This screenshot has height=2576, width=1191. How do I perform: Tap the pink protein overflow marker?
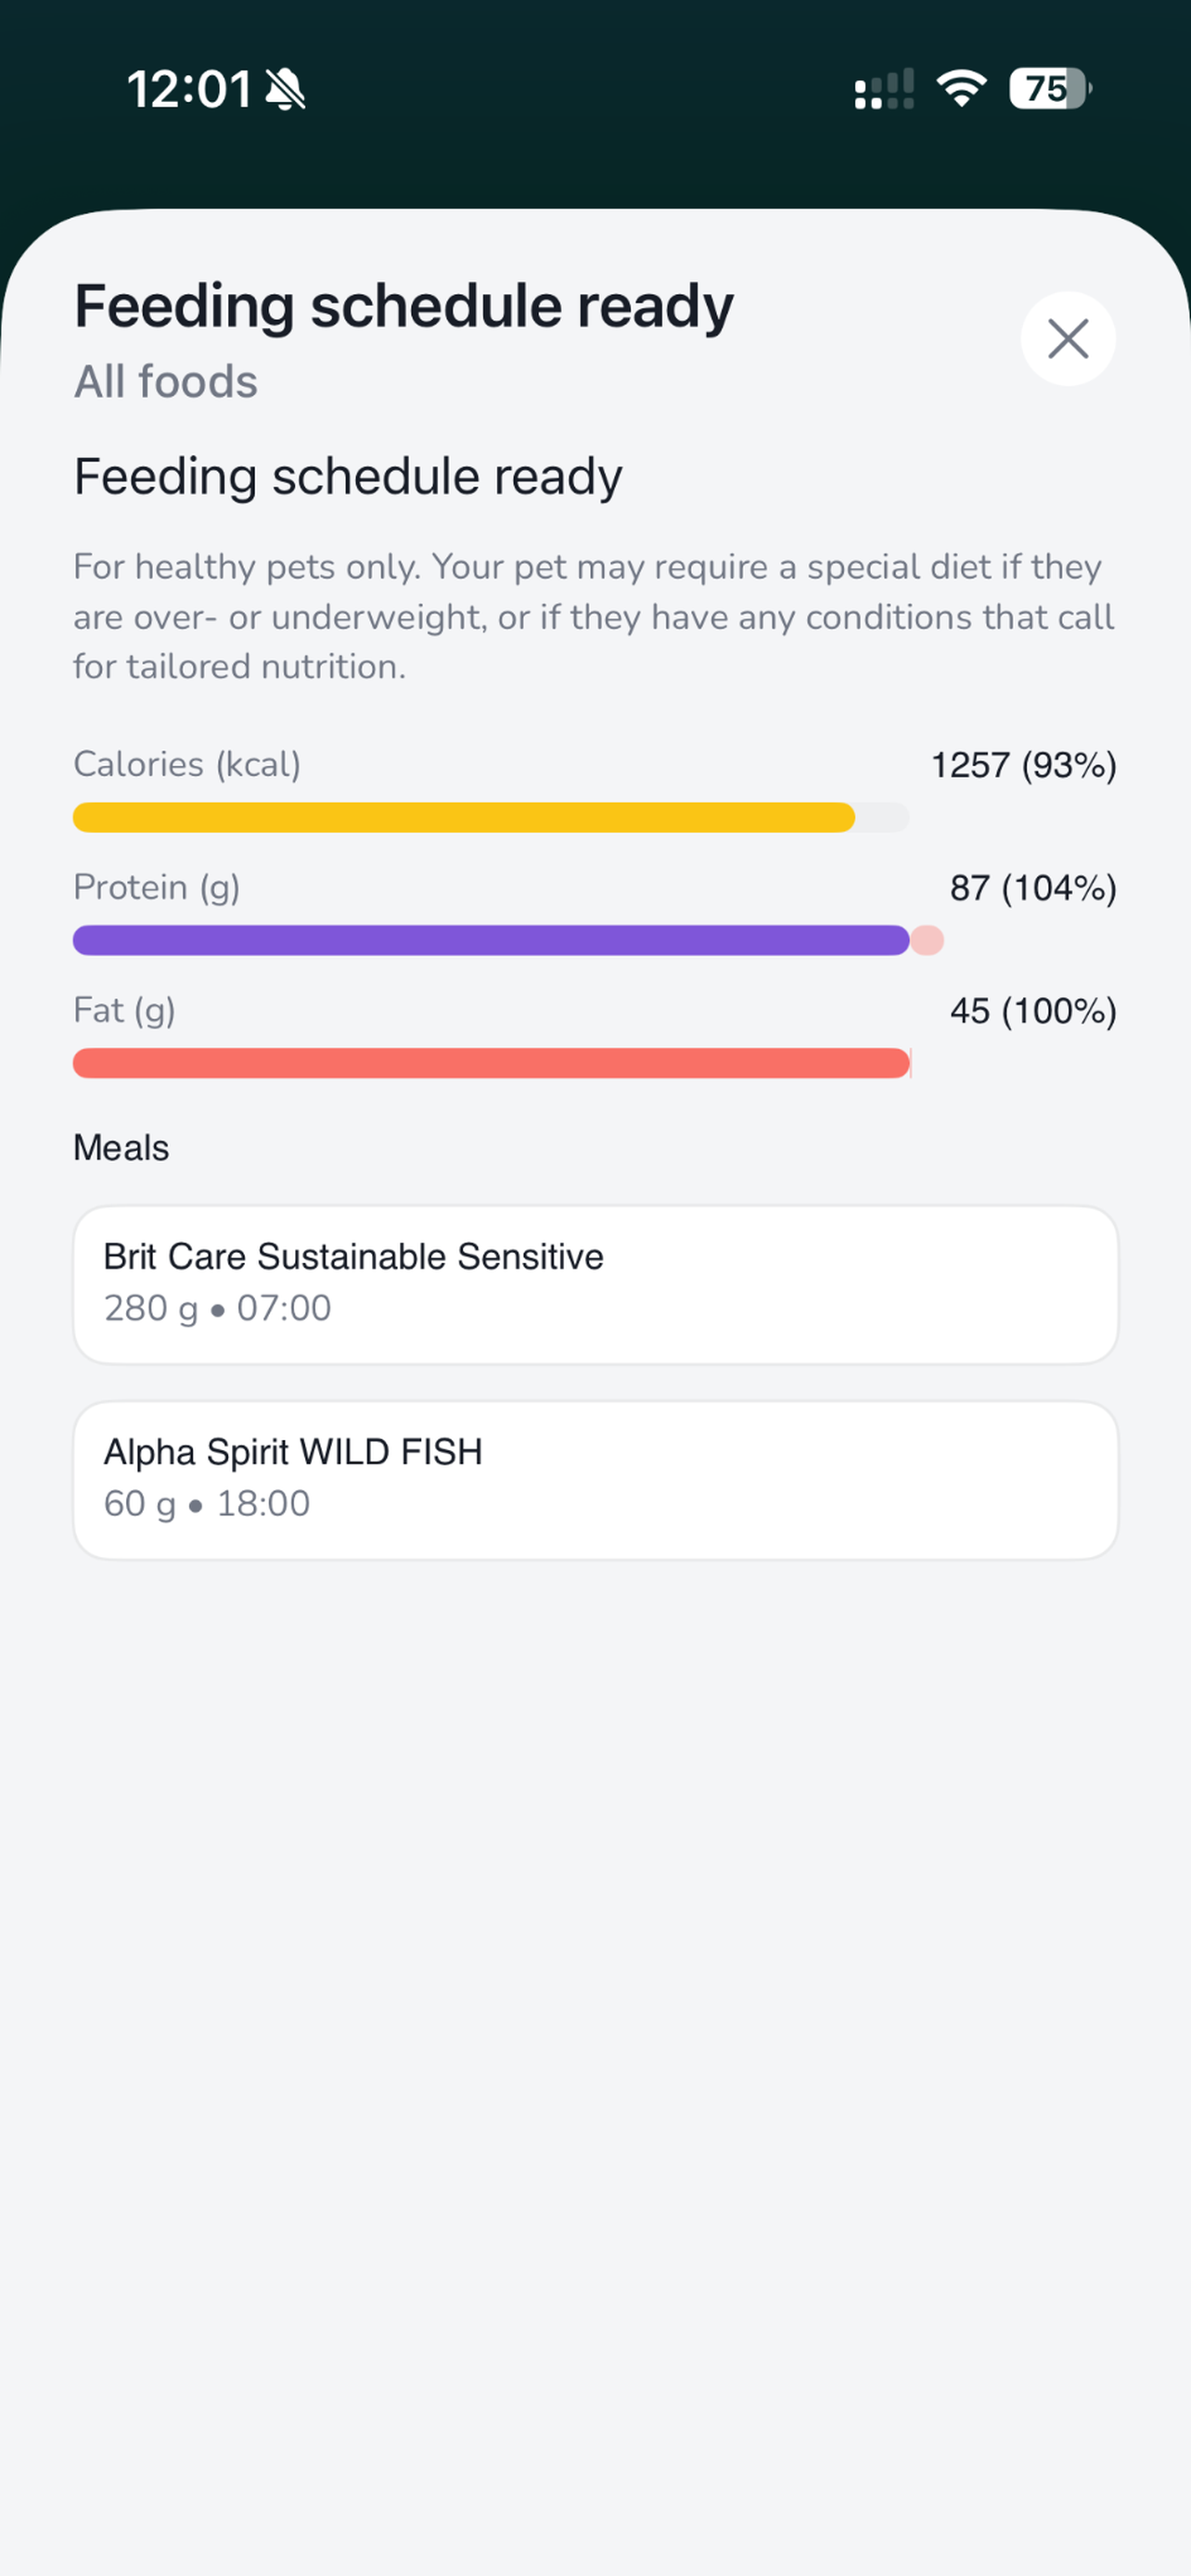click(928, 941)
